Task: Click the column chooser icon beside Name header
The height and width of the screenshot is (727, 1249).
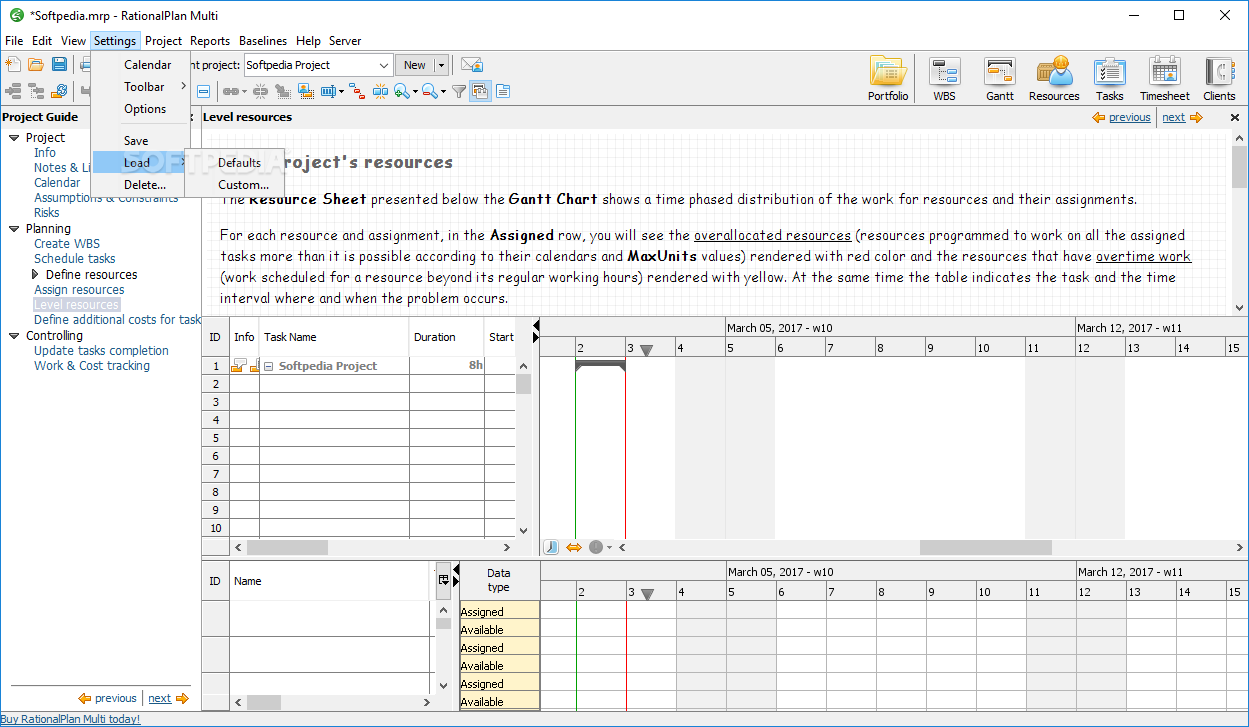Action: coord(443,580)
